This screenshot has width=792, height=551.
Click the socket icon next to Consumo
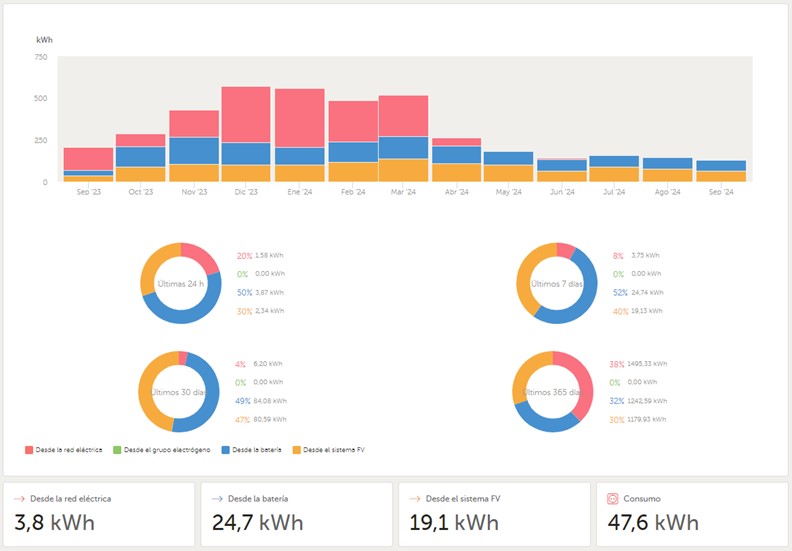pos(612,498)
